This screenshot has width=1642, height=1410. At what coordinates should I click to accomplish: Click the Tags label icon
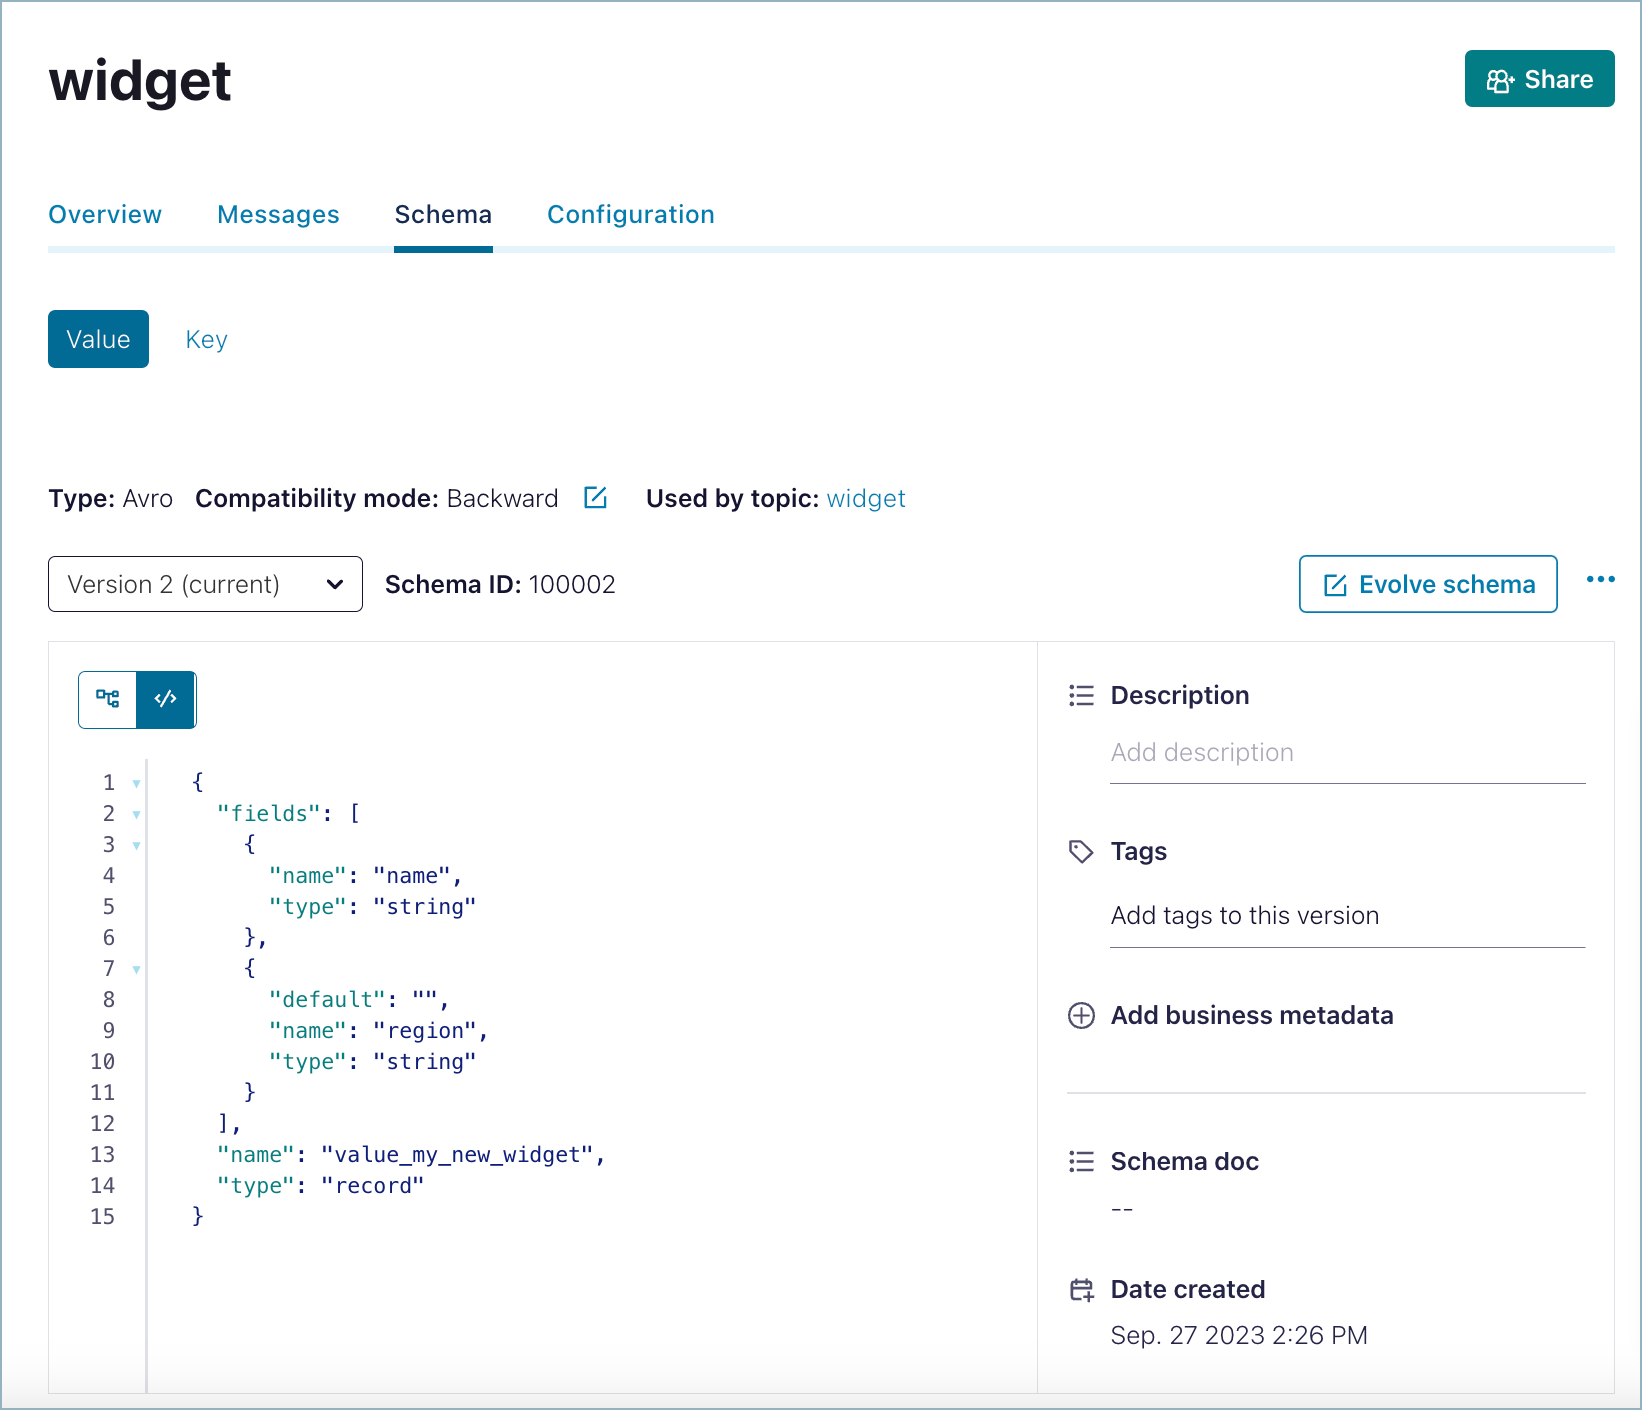click(x=1081, y=852)
